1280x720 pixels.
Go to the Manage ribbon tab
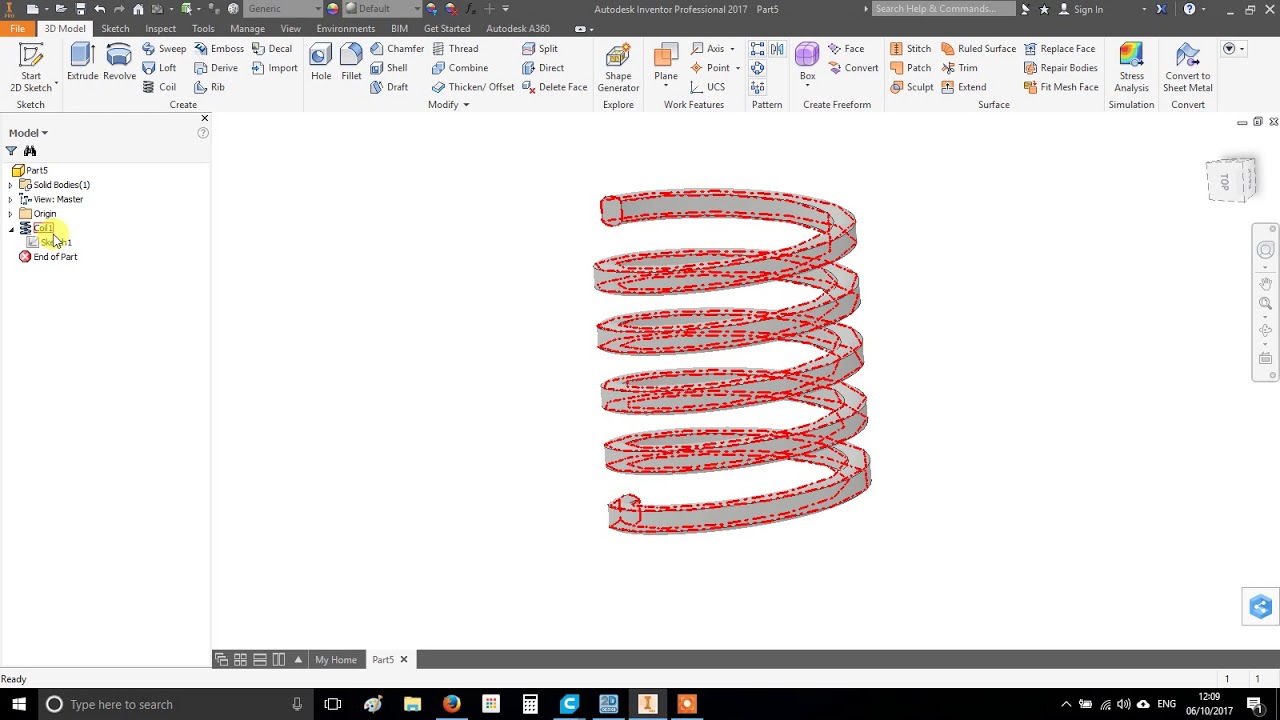pyautogui.click(x=247, y=29)
